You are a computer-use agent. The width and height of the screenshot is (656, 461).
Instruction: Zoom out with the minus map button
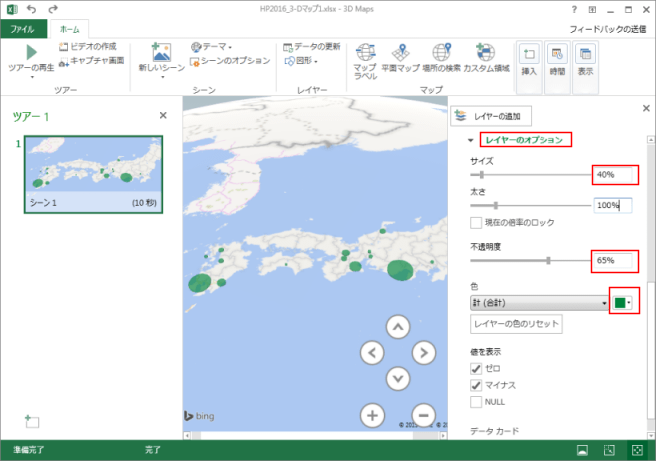pos(423,415)
